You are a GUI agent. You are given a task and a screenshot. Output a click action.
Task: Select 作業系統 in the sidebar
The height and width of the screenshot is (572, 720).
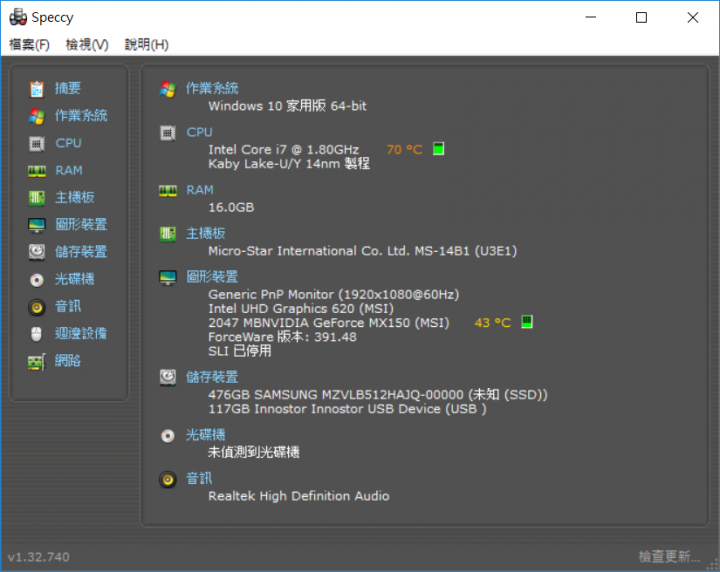tap(81, 115)
